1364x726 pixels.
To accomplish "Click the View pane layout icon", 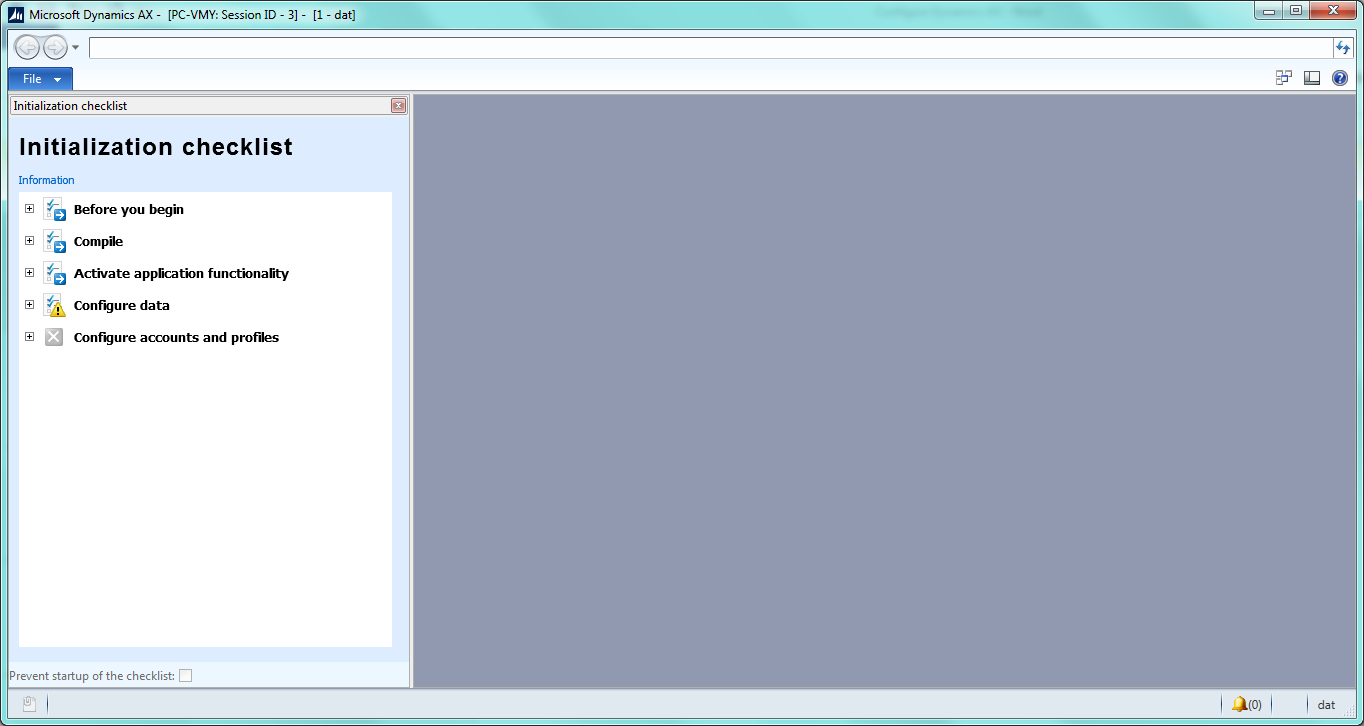I will point(1312,78).
